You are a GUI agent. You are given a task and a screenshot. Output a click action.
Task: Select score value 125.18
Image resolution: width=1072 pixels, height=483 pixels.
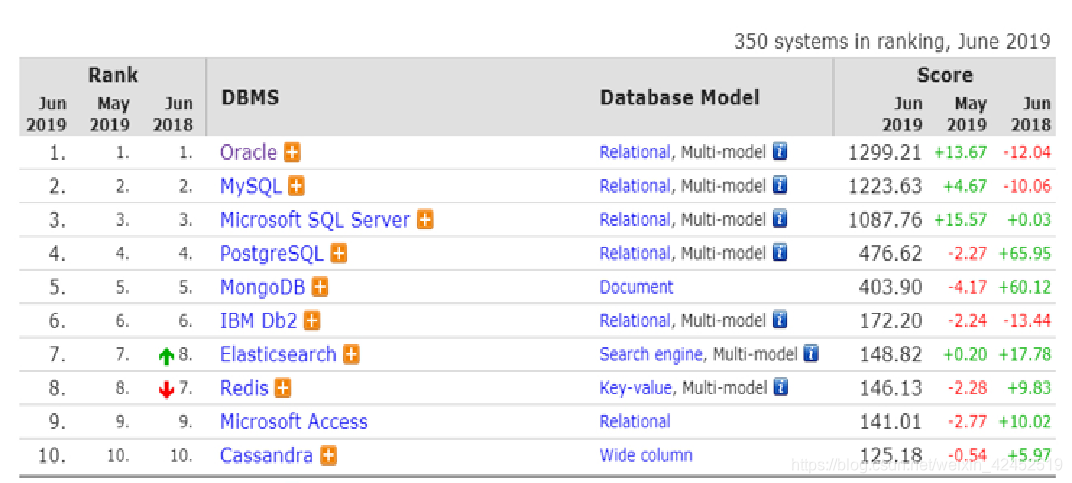click(891, 455)
